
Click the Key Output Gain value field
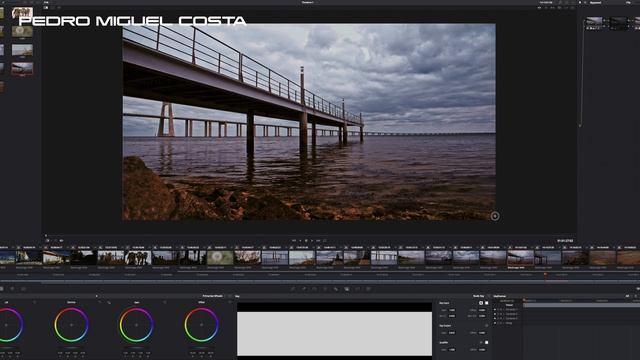(x=452, y=333)
